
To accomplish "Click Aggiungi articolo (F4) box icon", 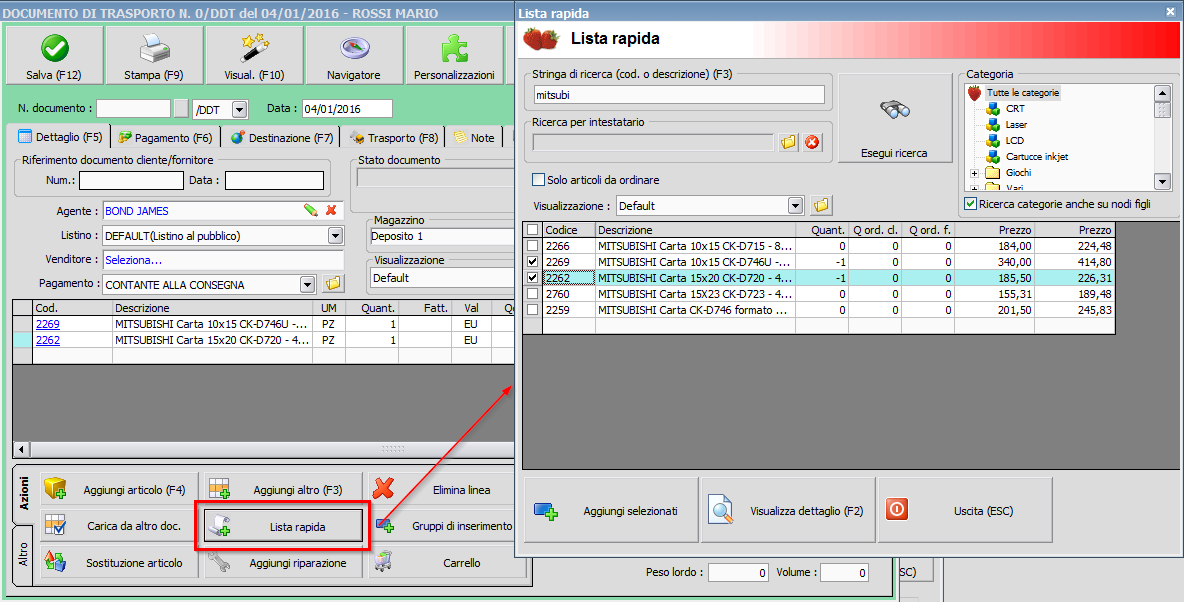I will pyautogui.click(x=57, y=489).
